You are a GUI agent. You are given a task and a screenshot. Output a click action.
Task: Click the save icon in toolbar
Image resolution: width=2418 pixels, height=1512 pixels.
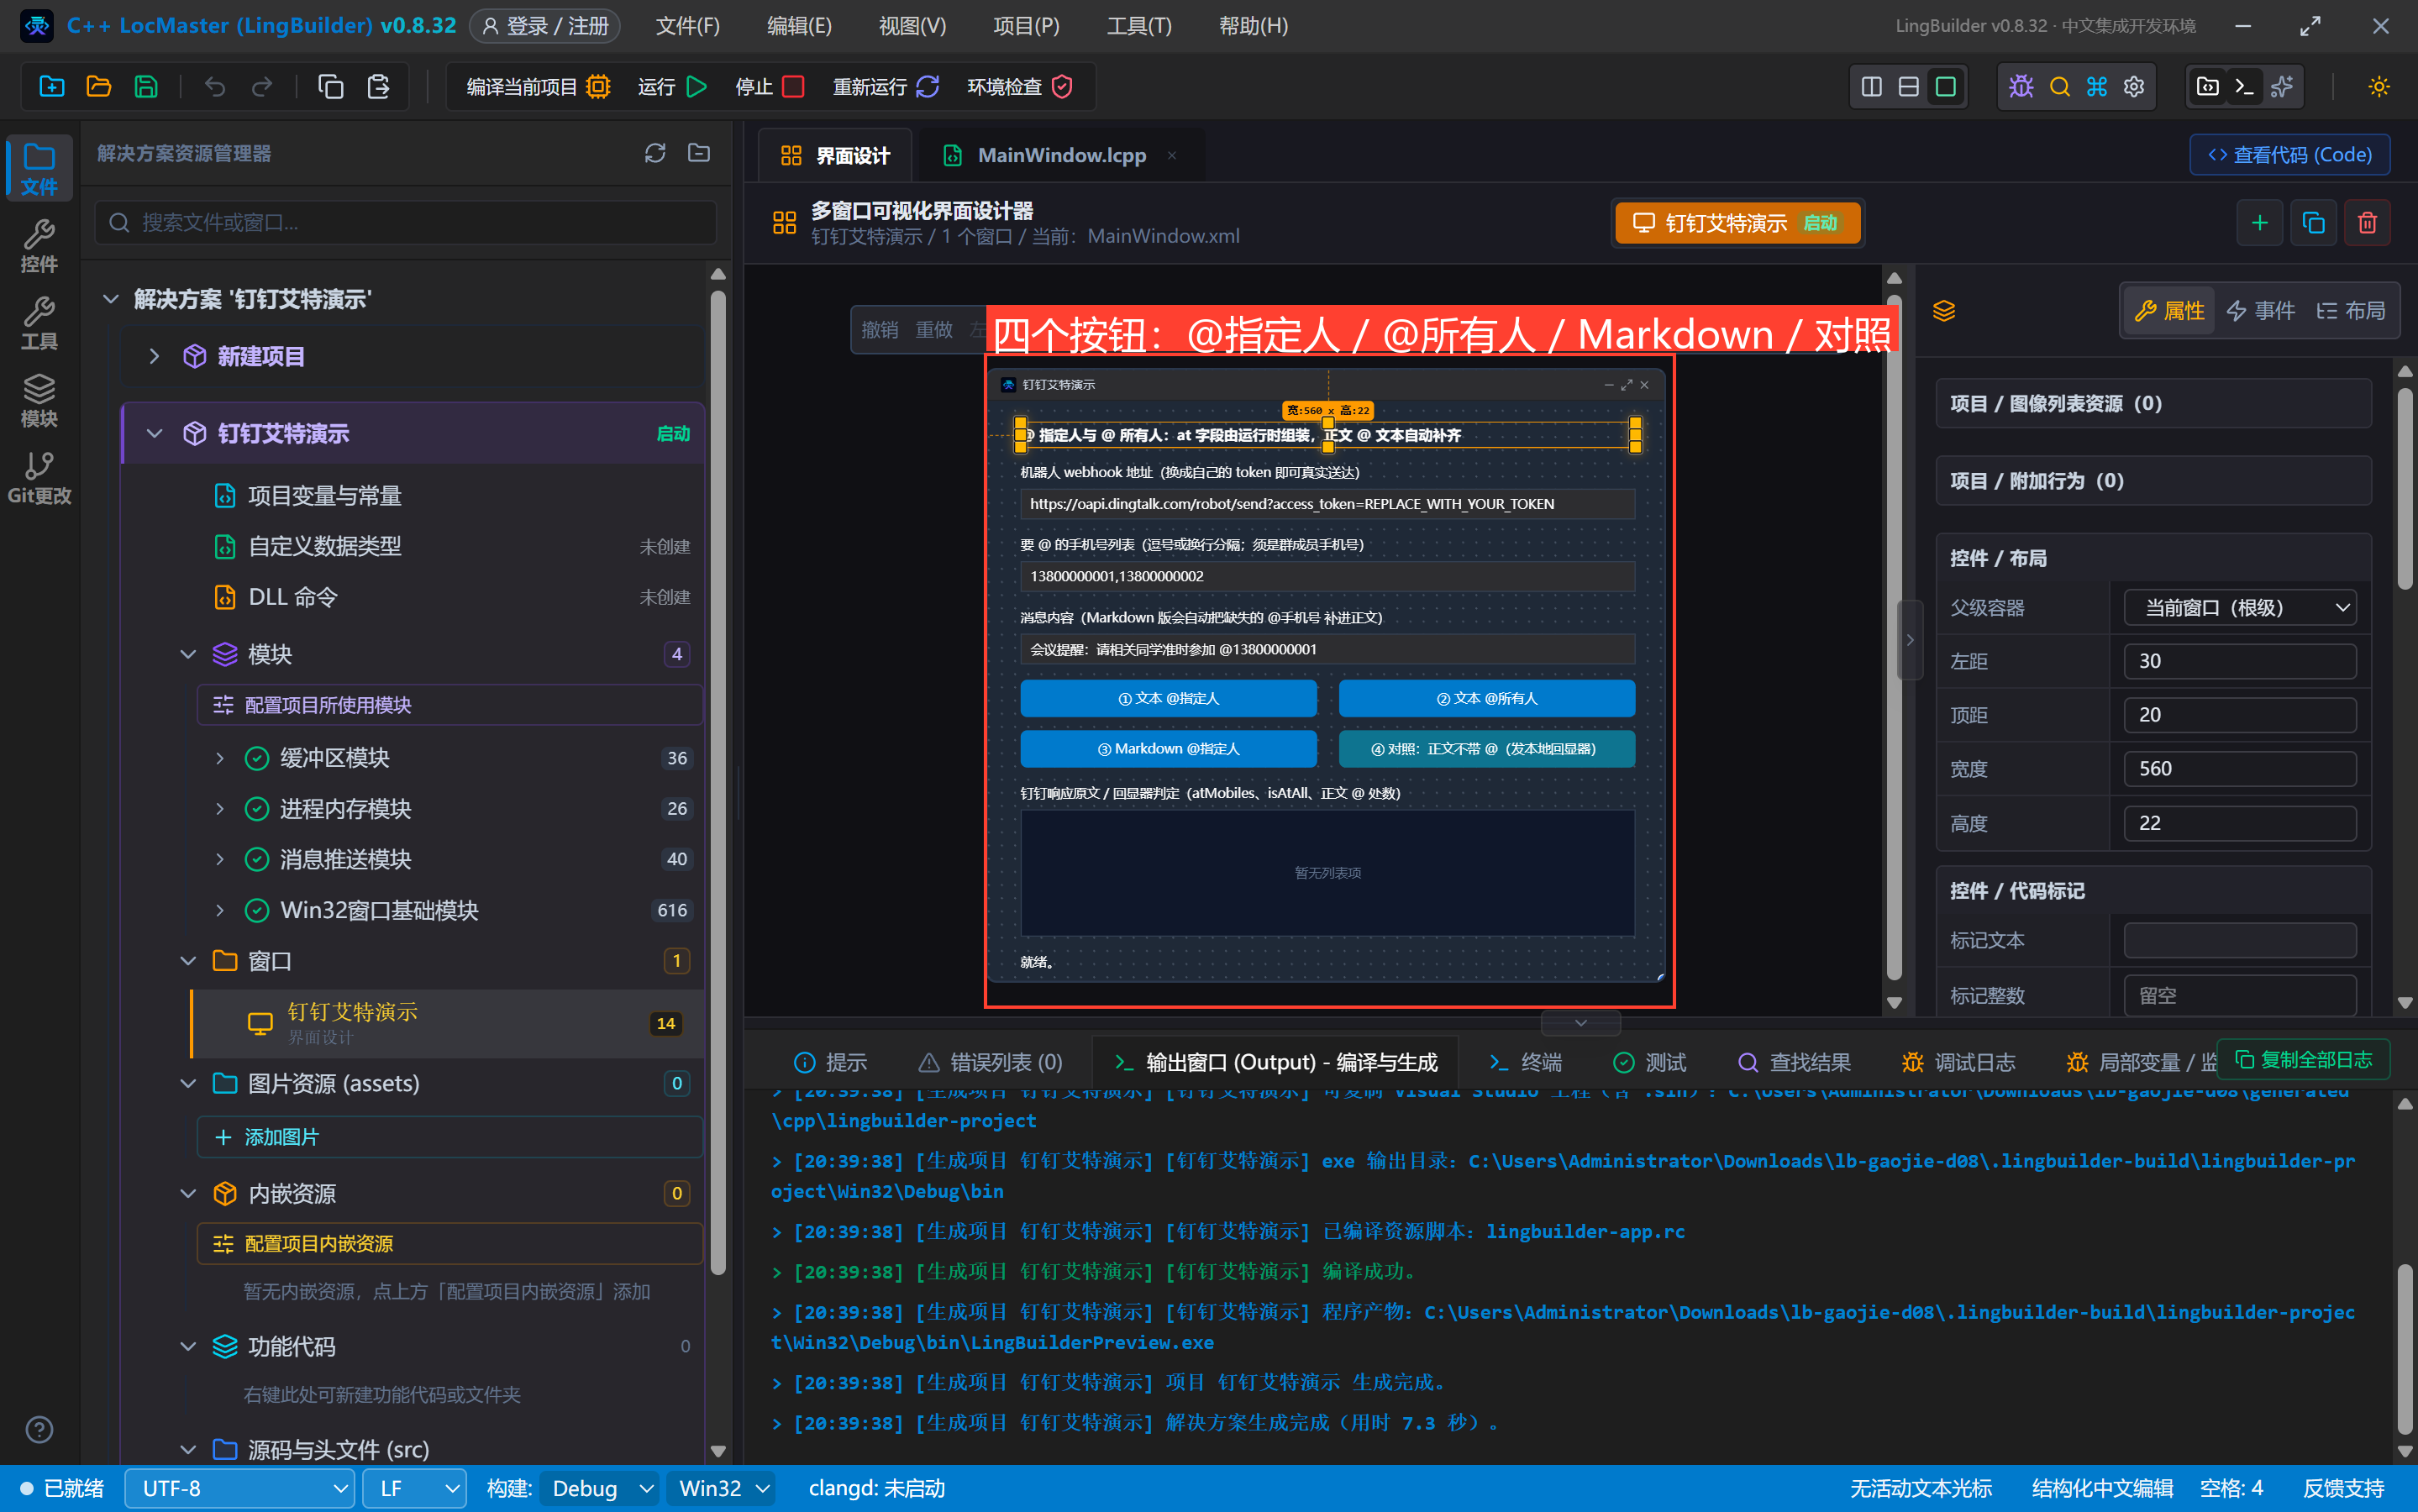coord(146,87)
